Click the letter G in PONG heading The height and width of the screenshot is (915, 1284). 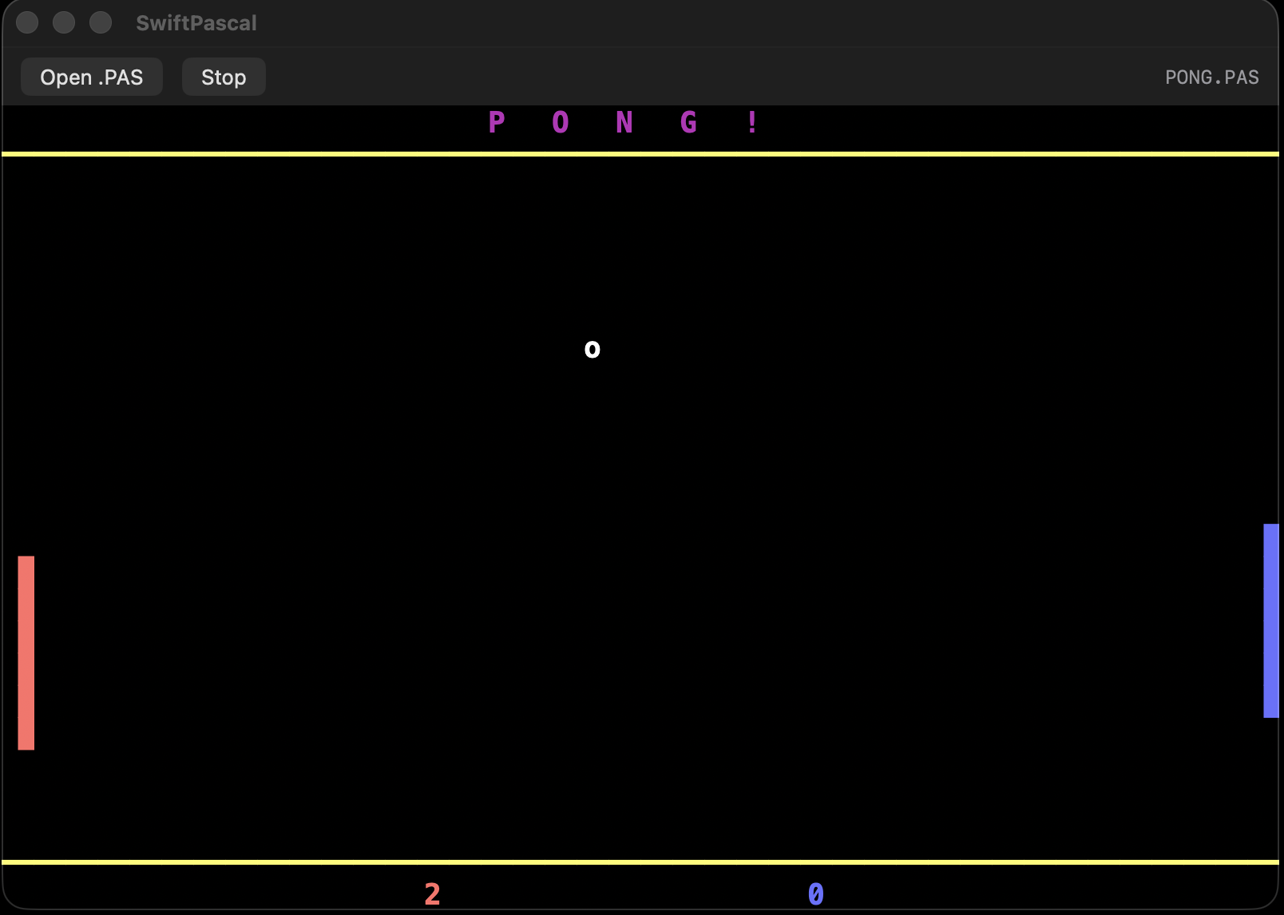click(x=689, y=122)
